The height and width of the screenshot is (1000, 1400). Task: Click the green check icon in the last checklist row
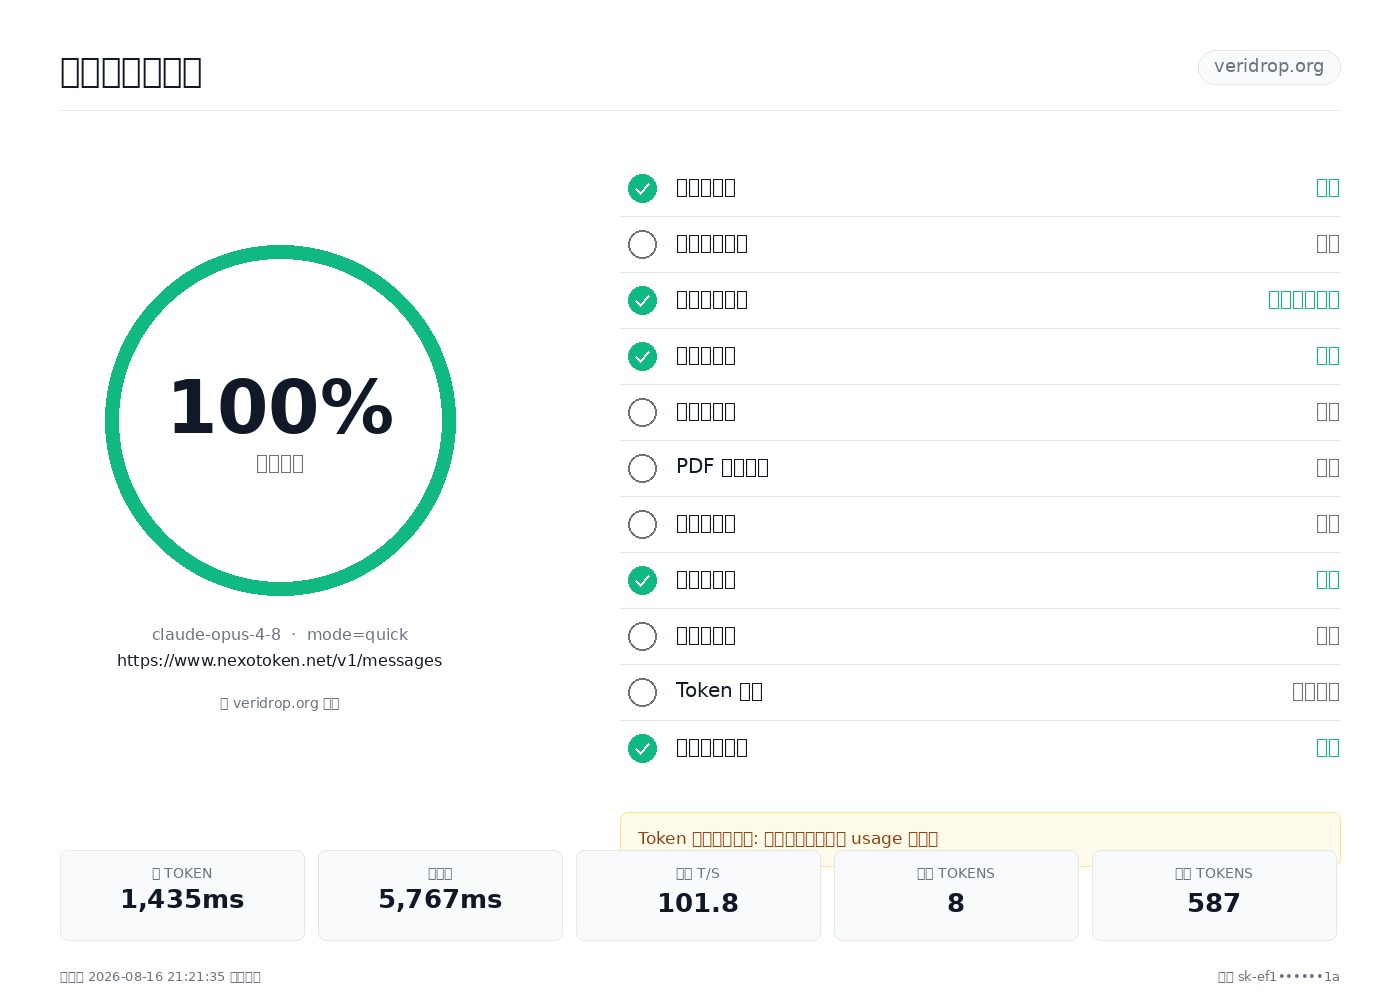tap(642, 748)
